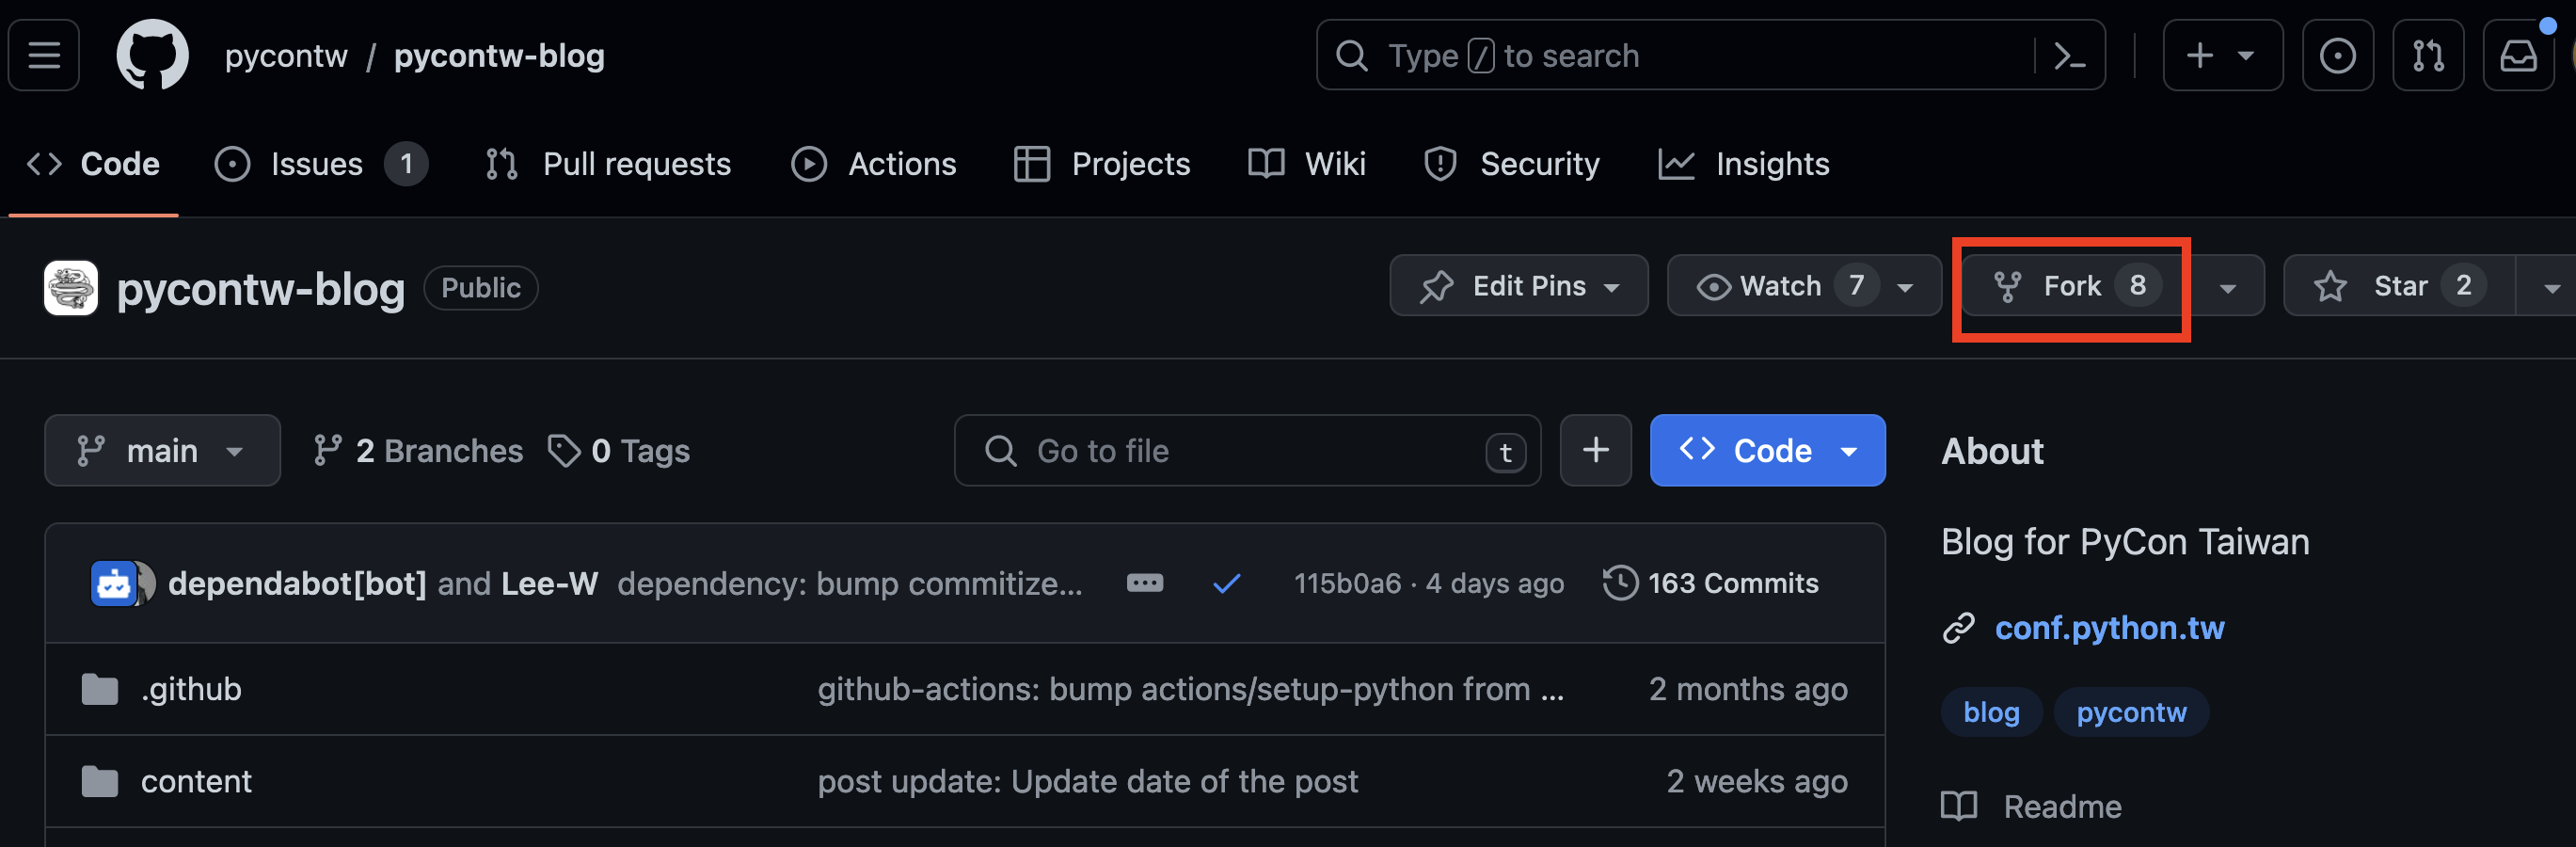Open the post update commit message
The height and width of the screenshot is (847, 2576).
click(1087, 781)
